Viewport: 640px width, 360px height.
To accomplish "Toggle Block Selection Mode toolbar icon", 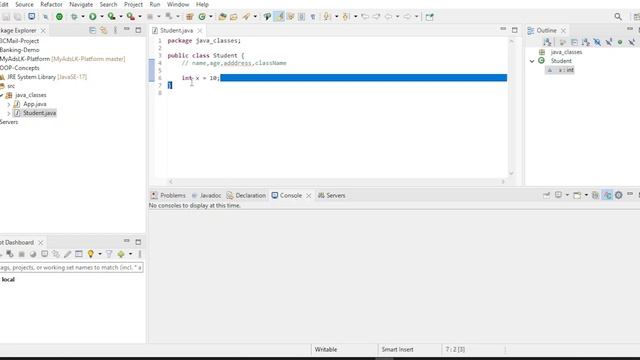I will (301, 17).
